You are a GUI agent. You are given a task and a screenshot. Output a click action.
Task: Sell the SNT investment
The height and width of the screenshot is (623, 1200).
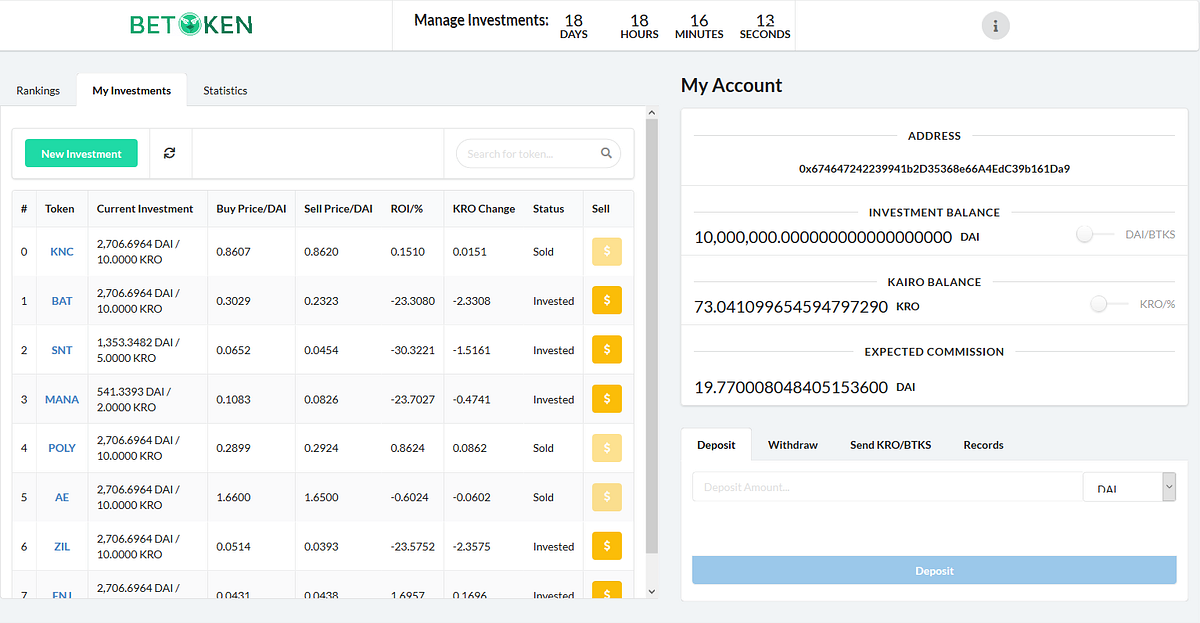tap(606, 349)
